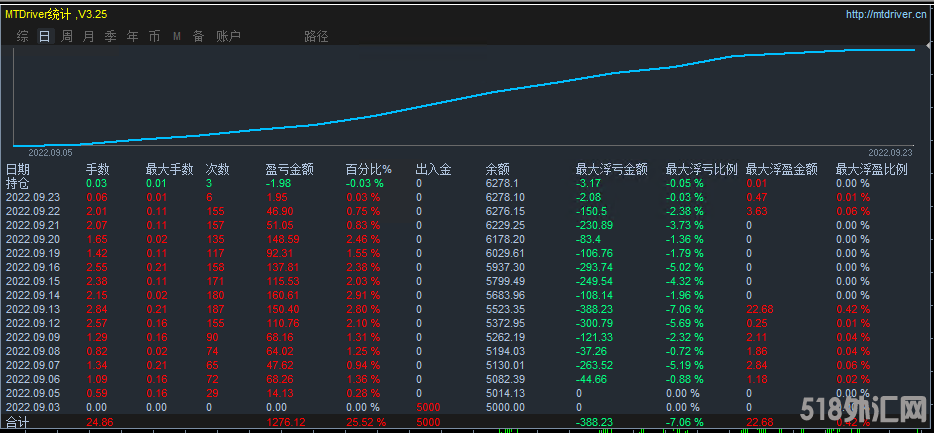The width and height of the screenshot is (934, 433).
Task: Open the 年 yearly statistics tab
Action: [133, 36]
